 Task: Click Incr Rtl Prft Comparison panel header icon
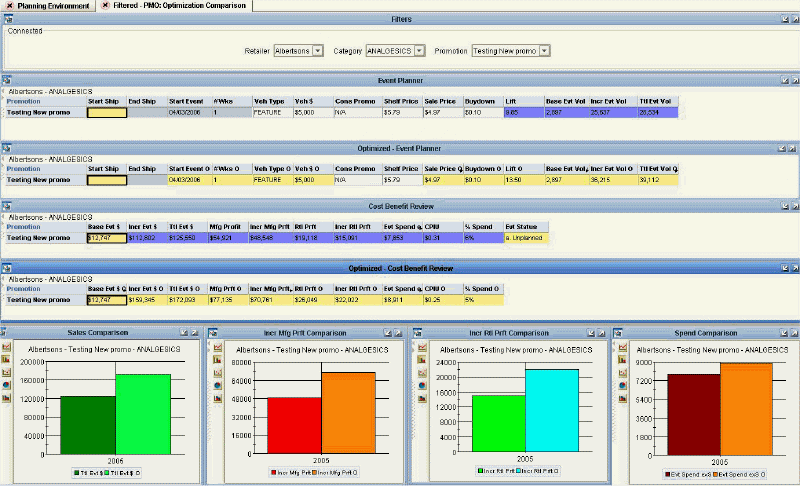[x=417, y=332]
